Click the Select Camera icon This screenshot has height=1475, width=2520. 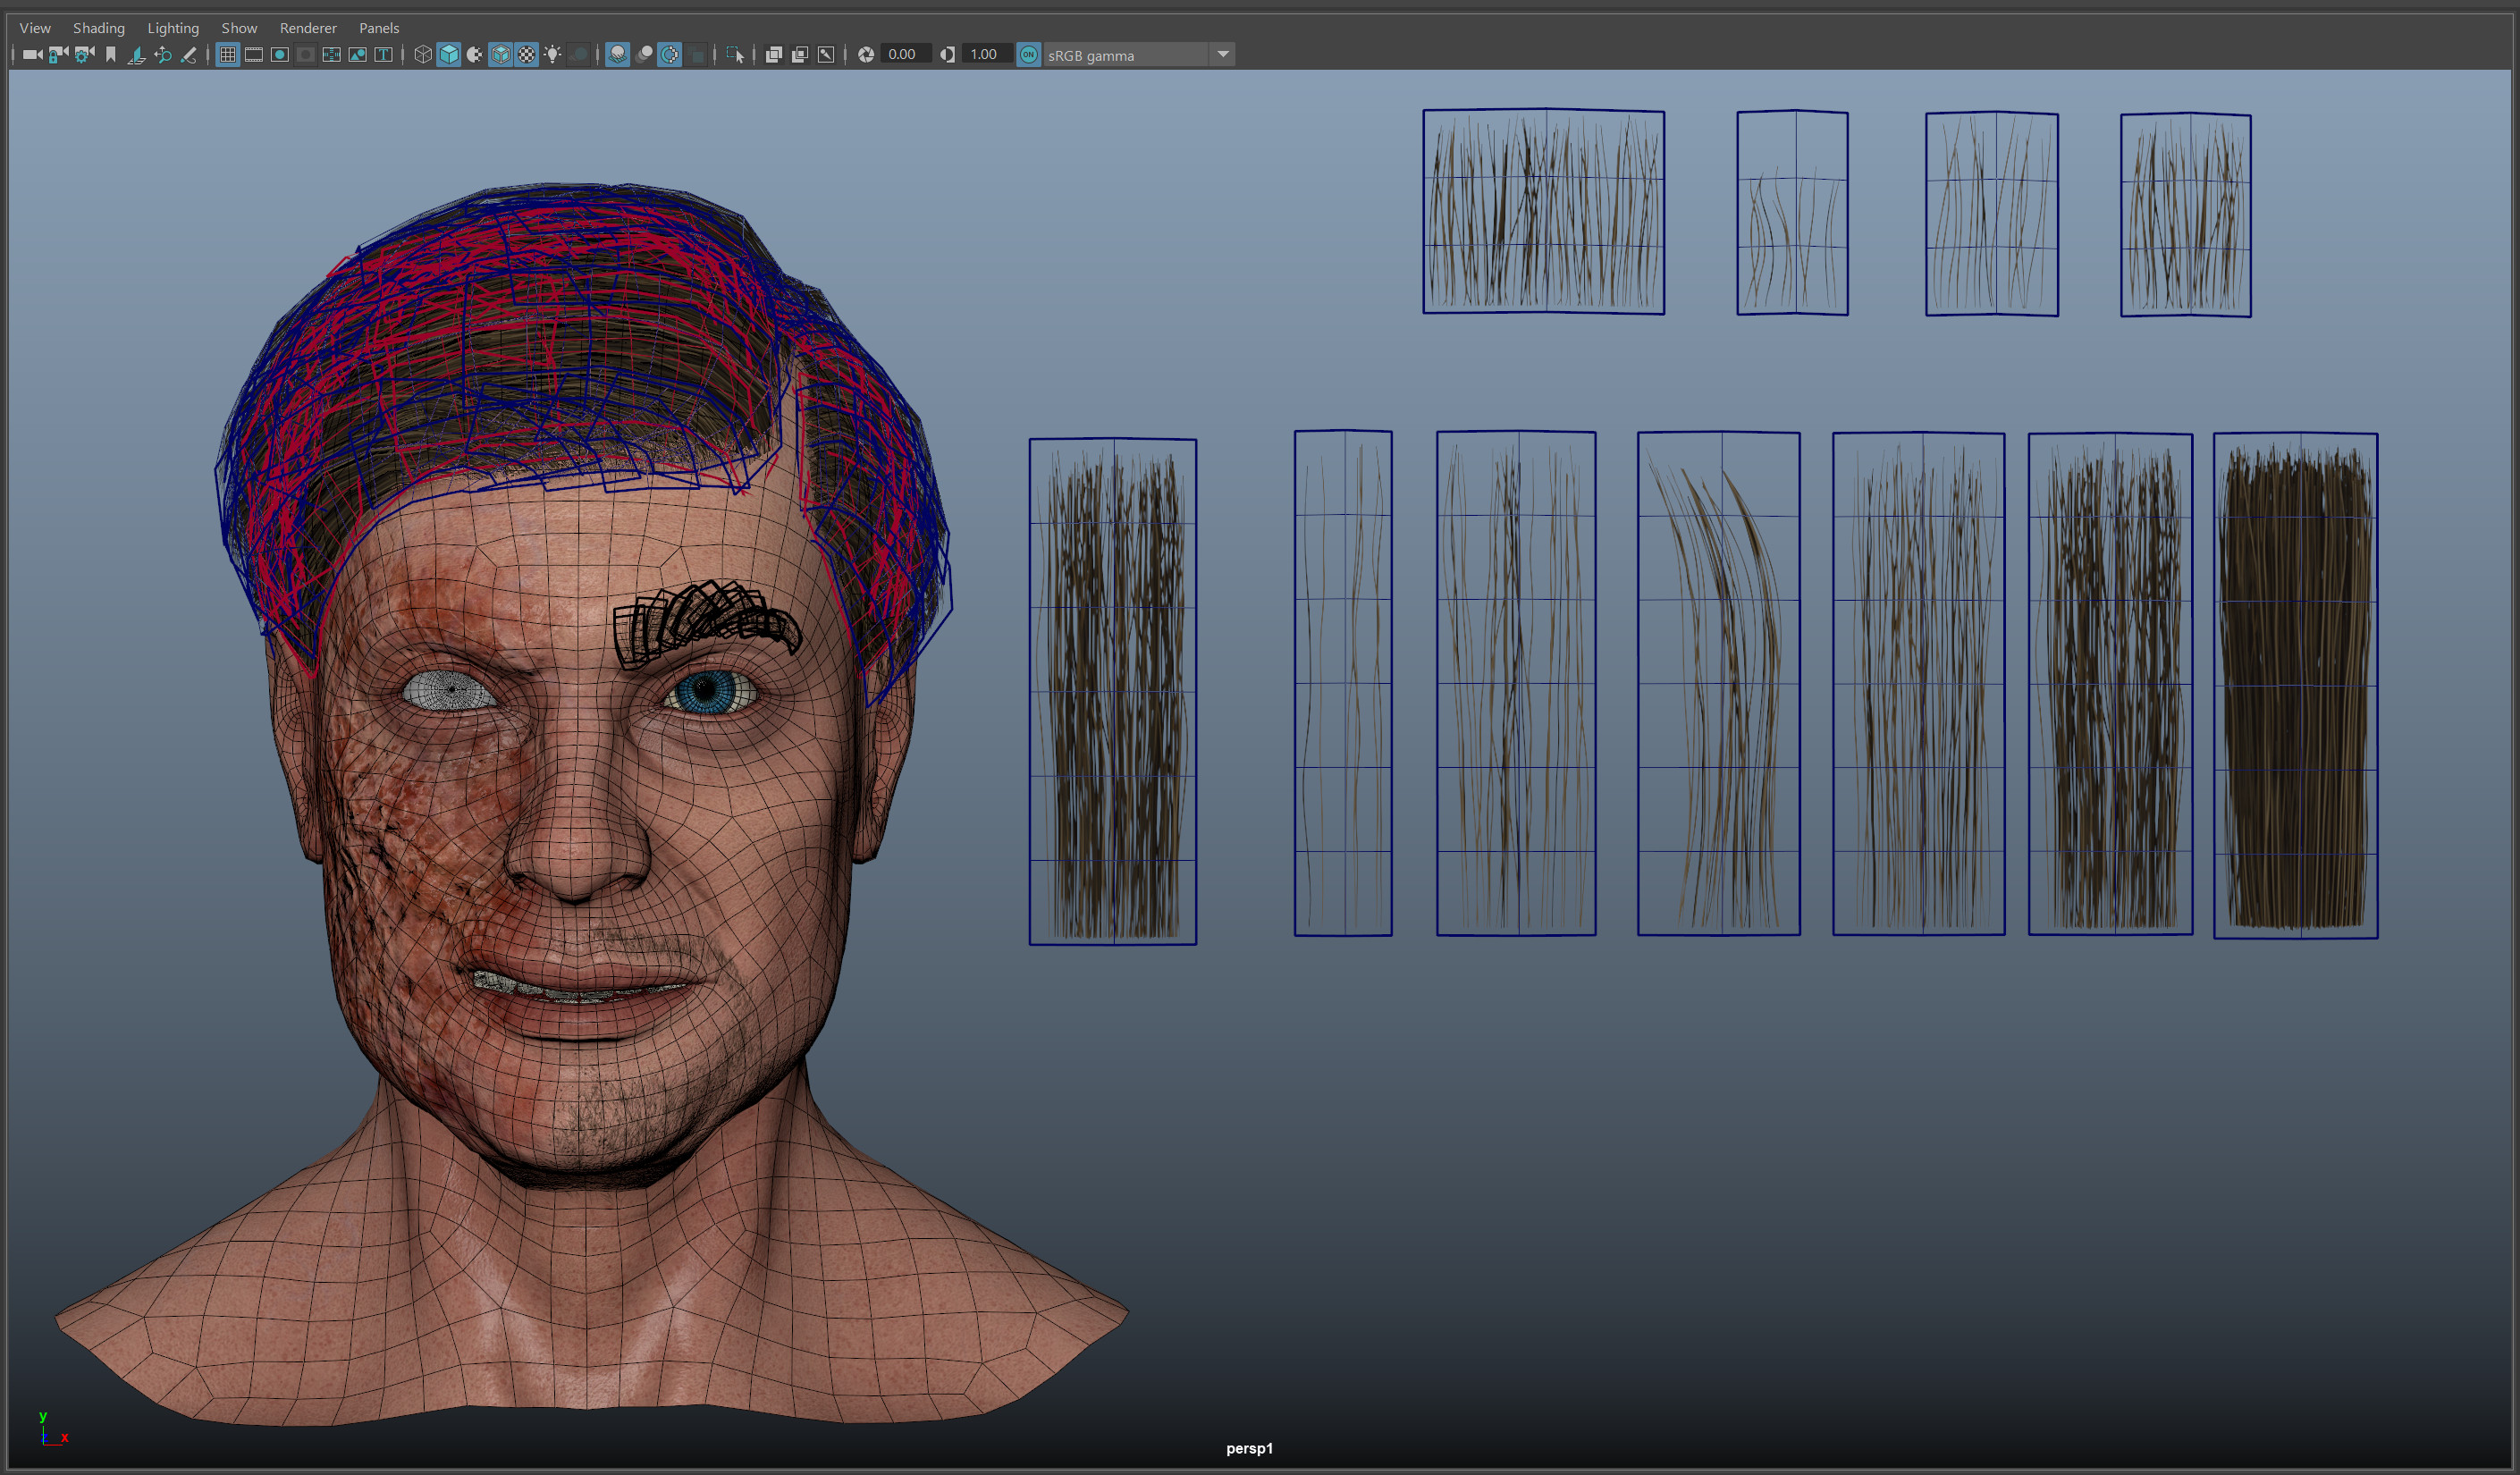(x=32, y=55)
